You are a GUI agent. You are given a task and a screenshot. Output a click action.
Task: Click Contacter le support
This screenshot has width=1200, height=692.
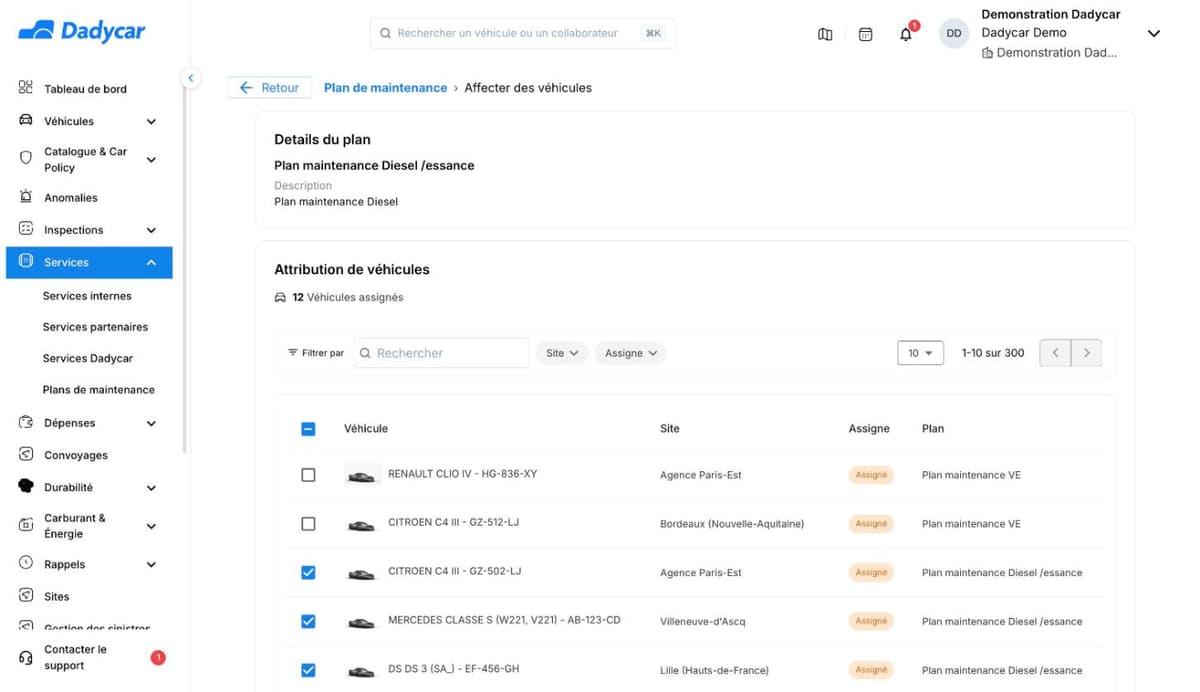[76, 657]
